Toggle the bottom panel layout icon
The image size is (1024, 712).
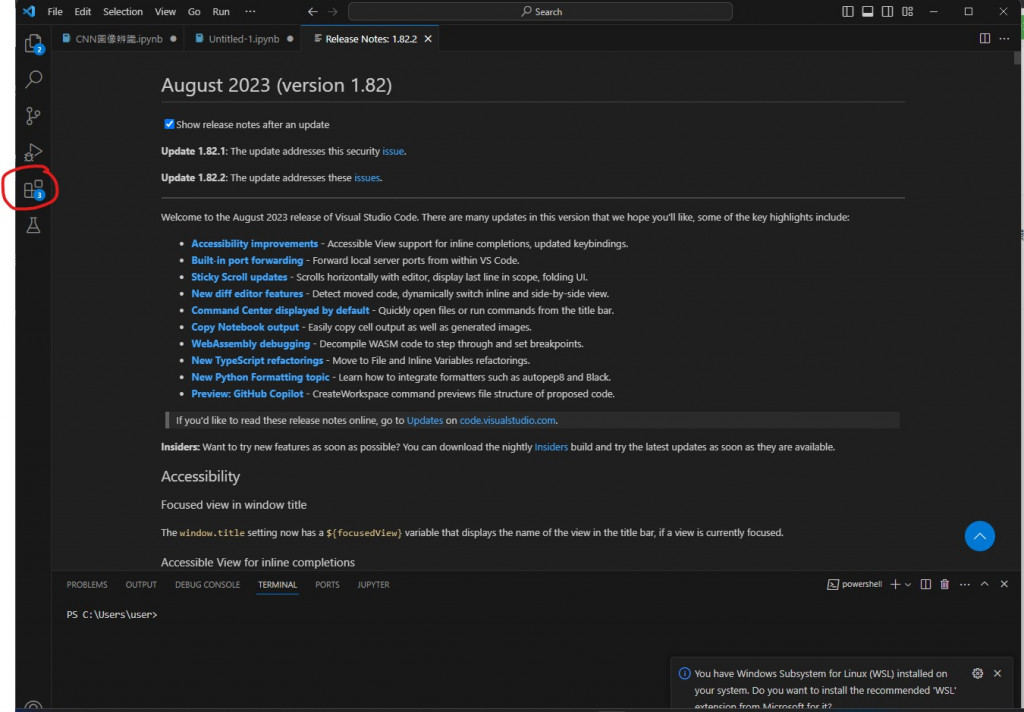coord(867,11)
